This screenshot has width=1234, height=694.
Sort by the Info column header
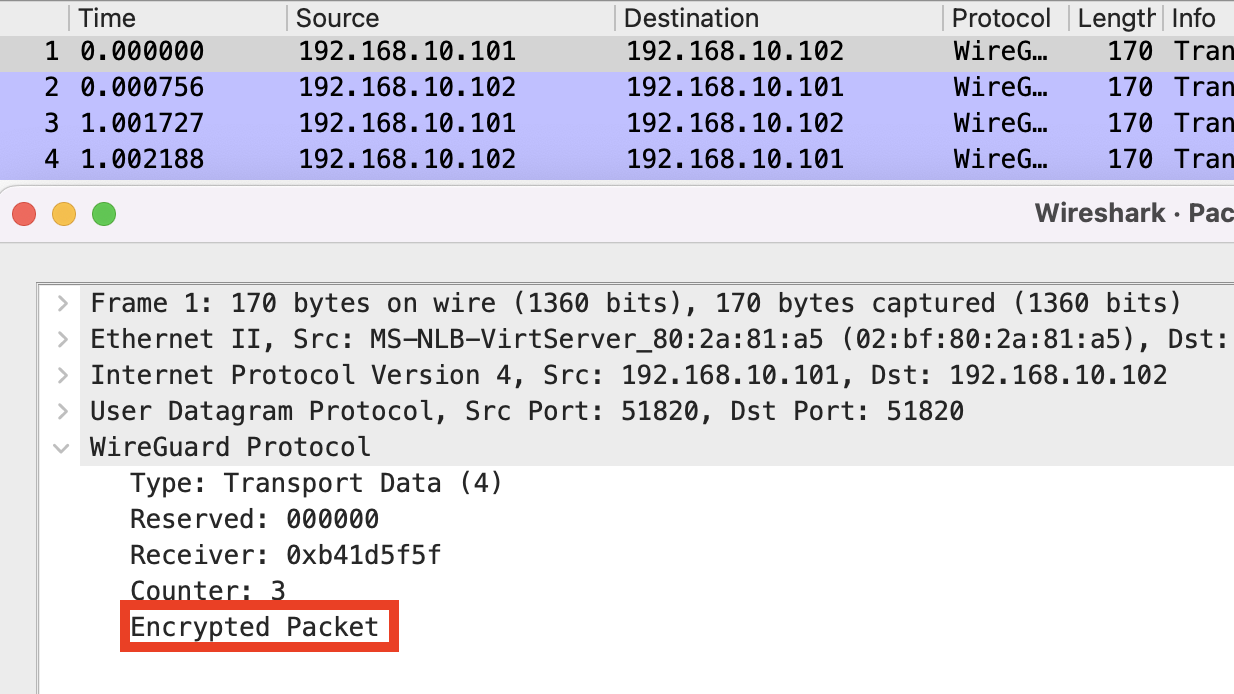1198,18
